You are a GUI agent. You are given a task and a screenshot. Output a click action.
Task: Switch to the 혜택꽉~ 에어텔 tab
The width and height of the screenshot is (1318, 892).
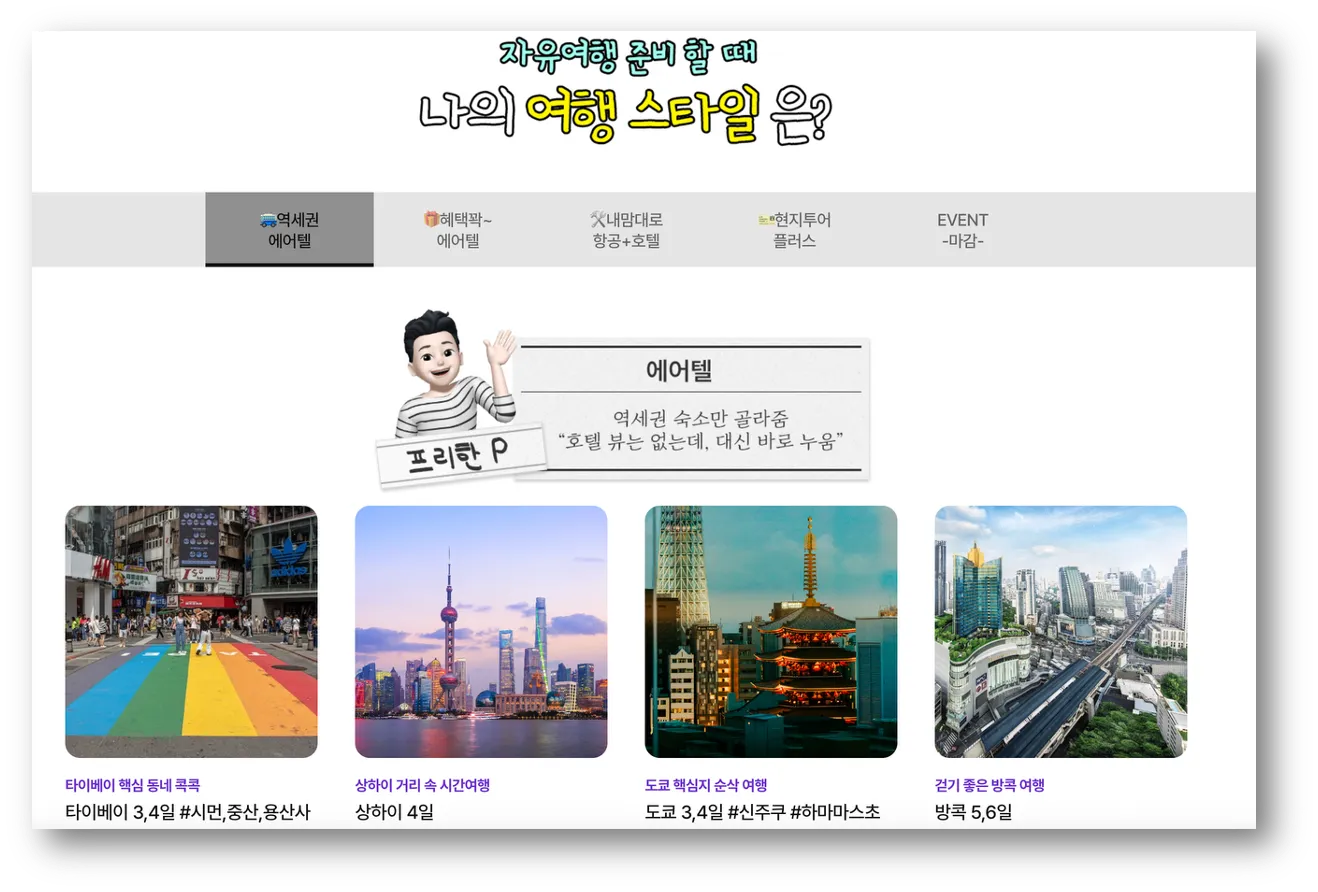tap(460, 230)
